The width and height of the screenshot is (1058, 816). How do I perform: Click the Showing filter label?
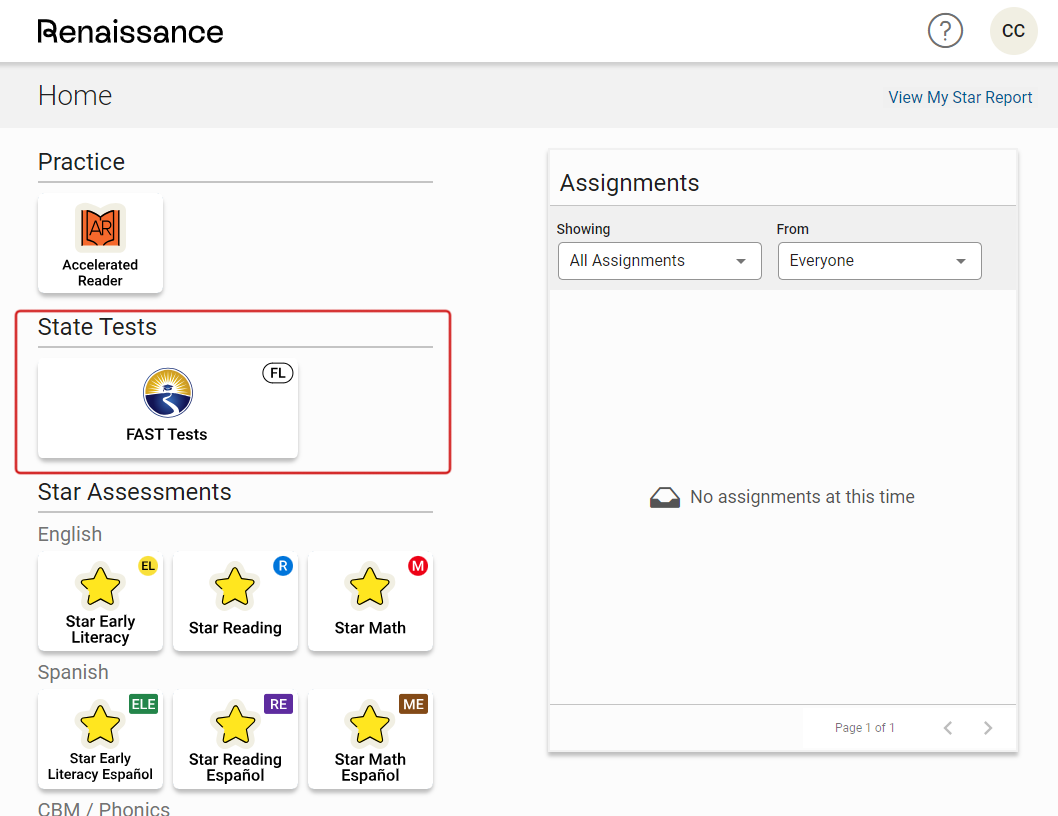pyautogui.click(x=583, y=229)
